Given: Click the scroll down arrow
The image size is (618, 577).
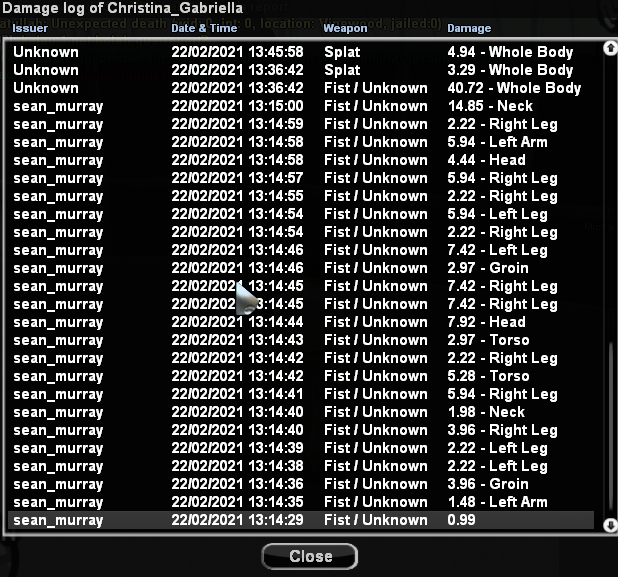Looking at the screenshot, I should coord(611,525).
